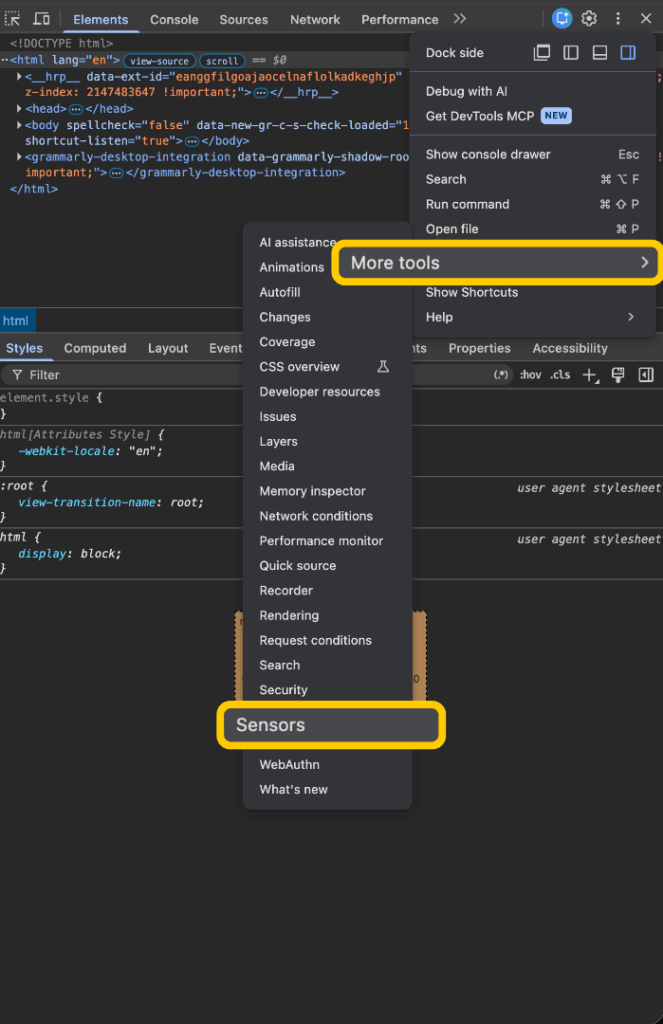Select Layers from More tools
The height and width of the screenshot is (1024, 663).
[x=327, y=441]
